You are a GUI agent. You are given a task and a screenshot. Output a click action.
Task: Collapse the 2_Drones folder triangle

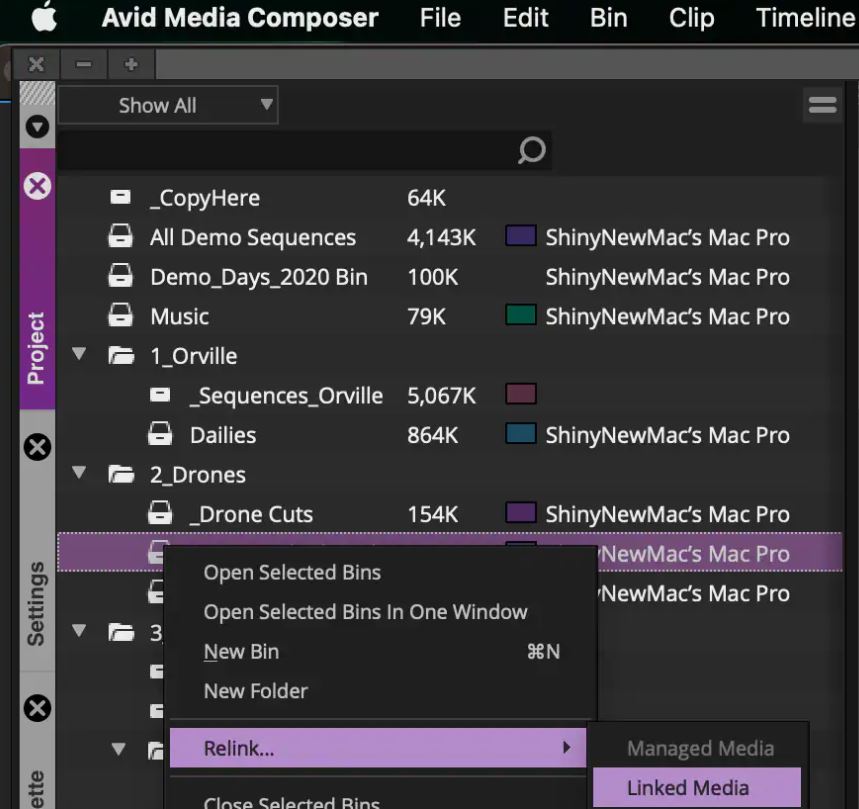tap(79, 472)
